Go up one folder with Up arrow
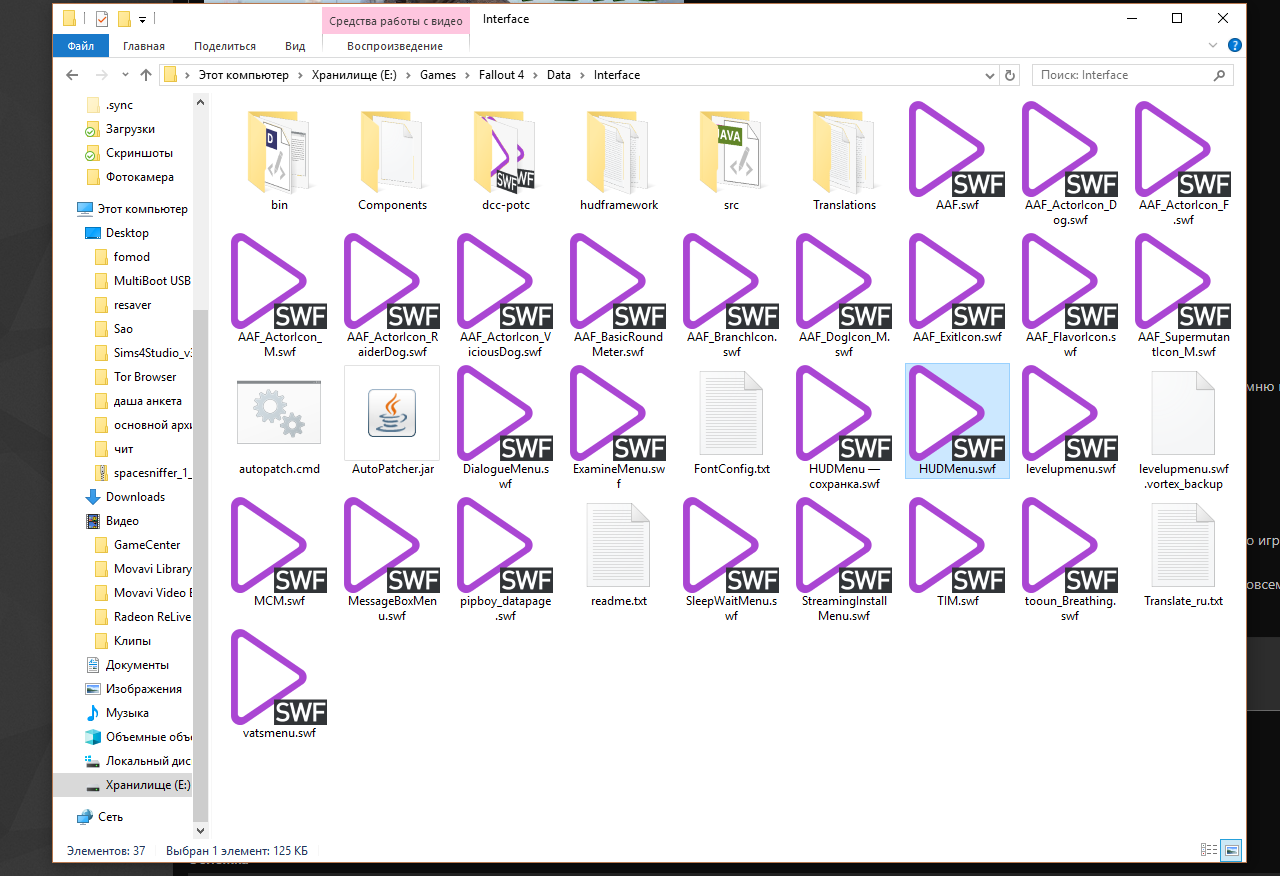Image resolution: width=1280 pixels, height=876 pixels. point(146,75)
